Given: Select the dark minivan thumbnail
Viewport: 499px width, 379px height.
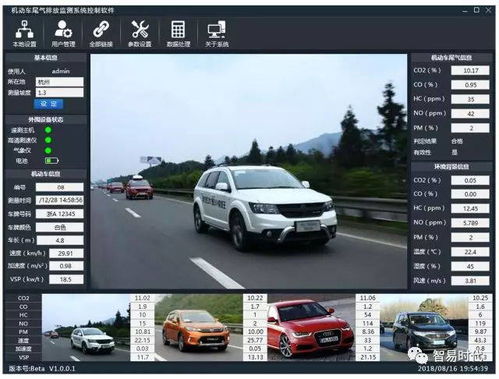Looking at the screenshot, I should tap(424, 328).
